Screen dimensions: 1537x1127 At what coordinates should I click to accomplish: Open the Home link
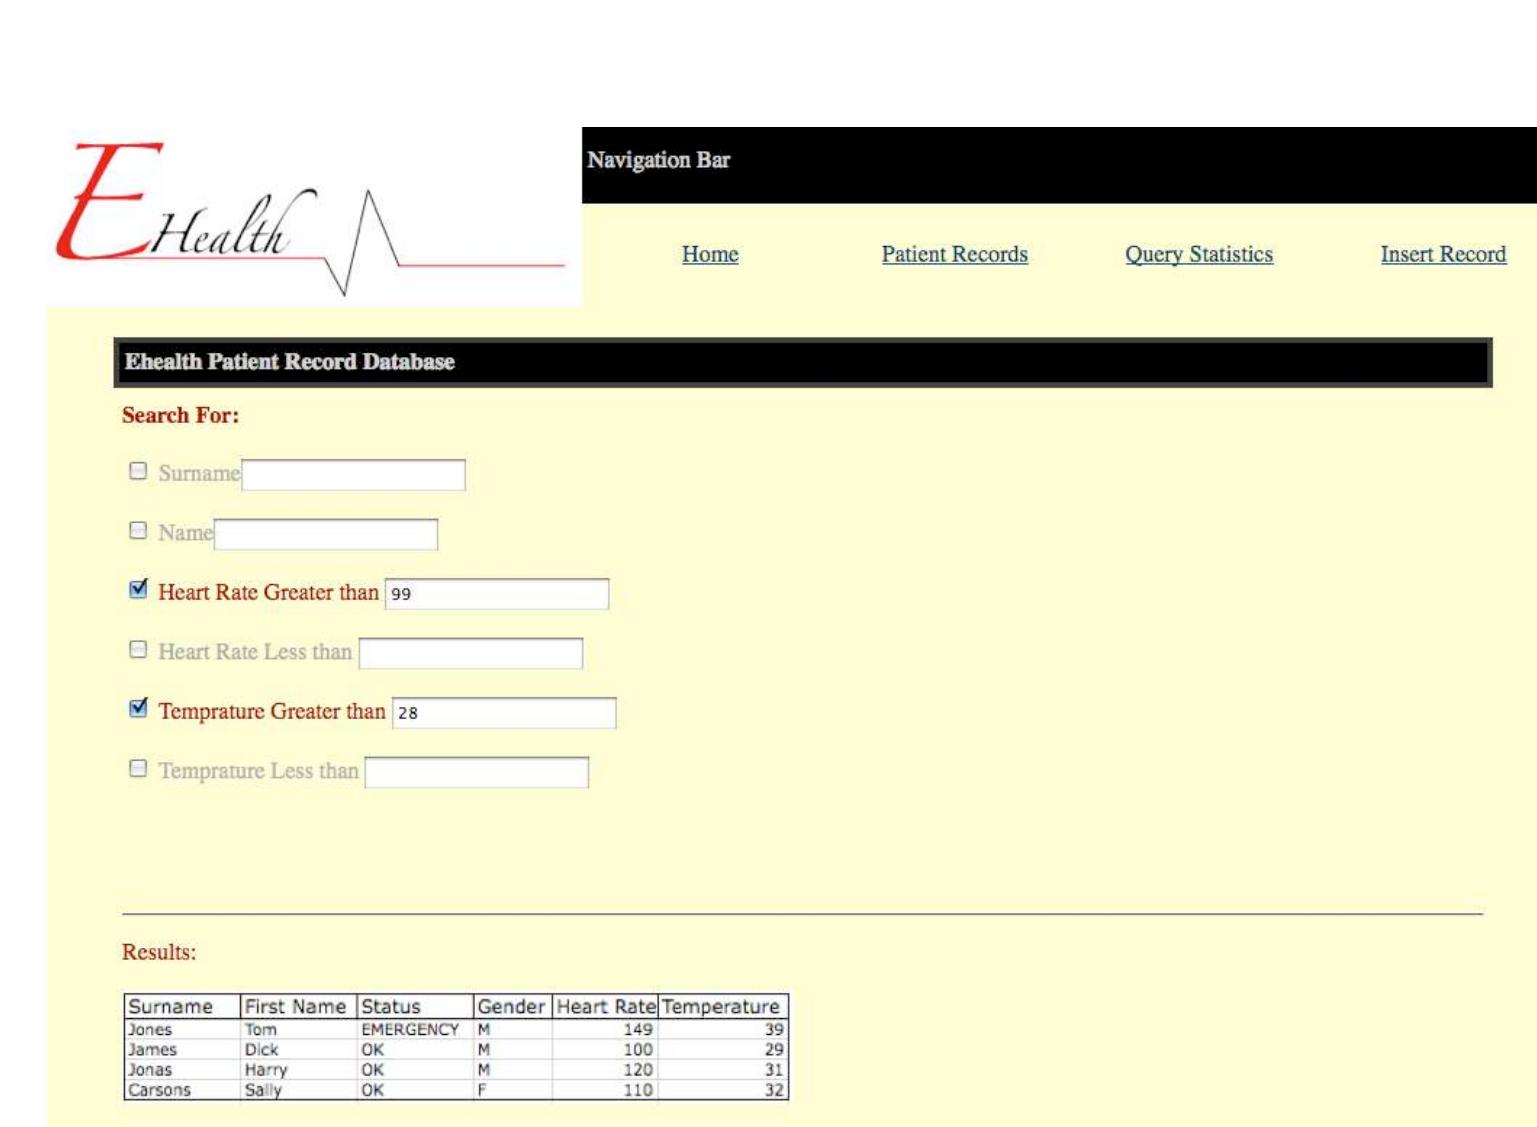[710, 255]
